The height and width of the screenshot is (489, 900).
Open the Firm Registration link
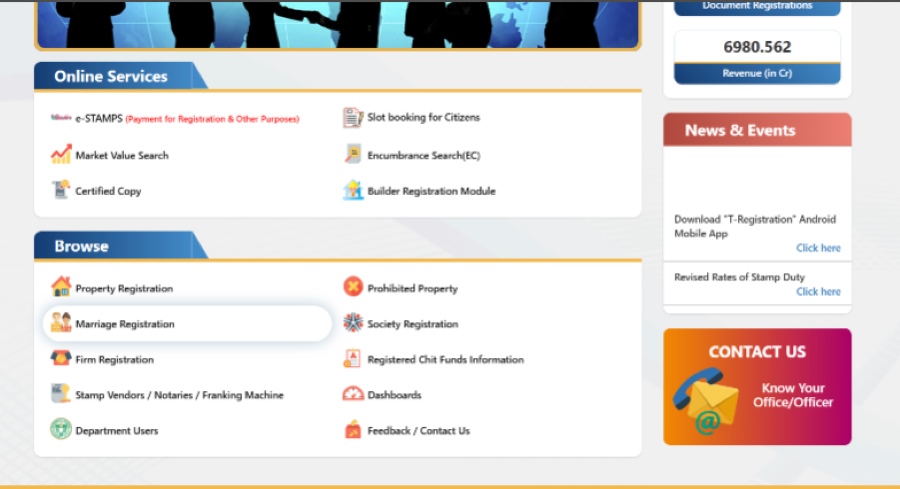[x=114, y=360]
